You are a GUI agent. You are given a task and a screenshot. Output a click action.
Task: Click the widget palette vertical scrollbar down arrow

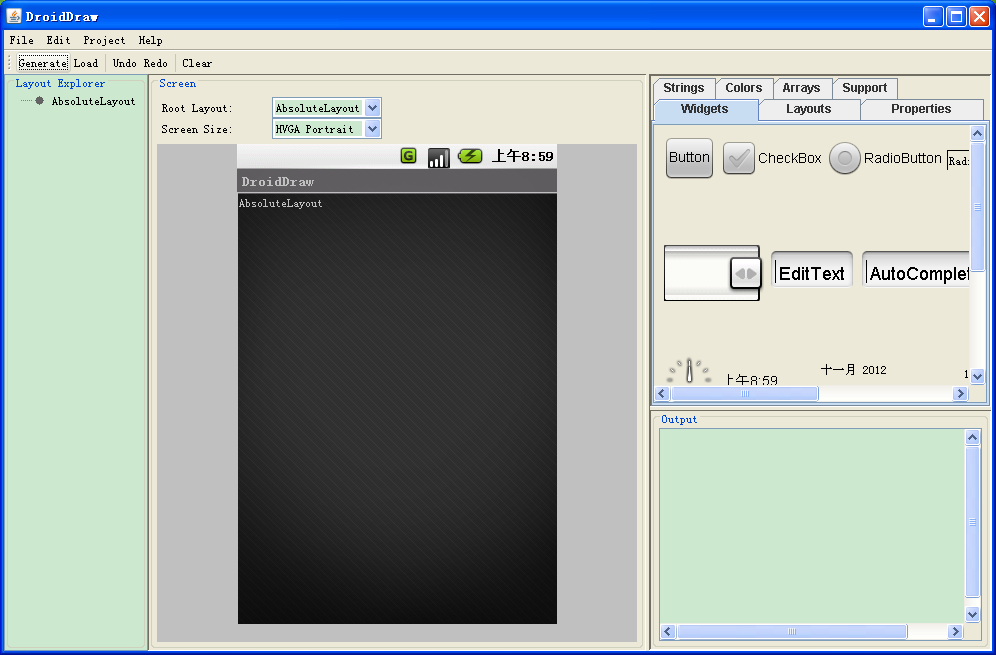977,375
